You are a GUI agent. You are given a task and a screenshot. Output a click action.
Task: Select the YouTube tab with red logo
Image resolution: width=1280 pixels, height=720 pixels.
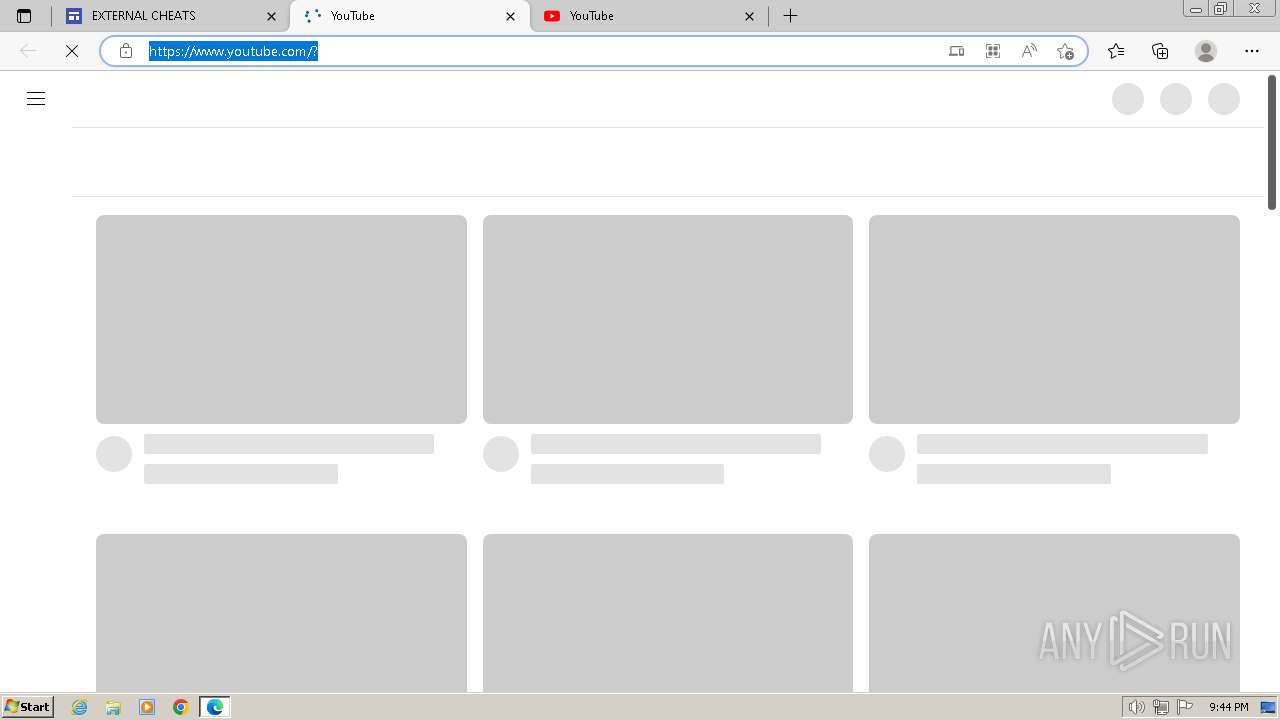649,16
